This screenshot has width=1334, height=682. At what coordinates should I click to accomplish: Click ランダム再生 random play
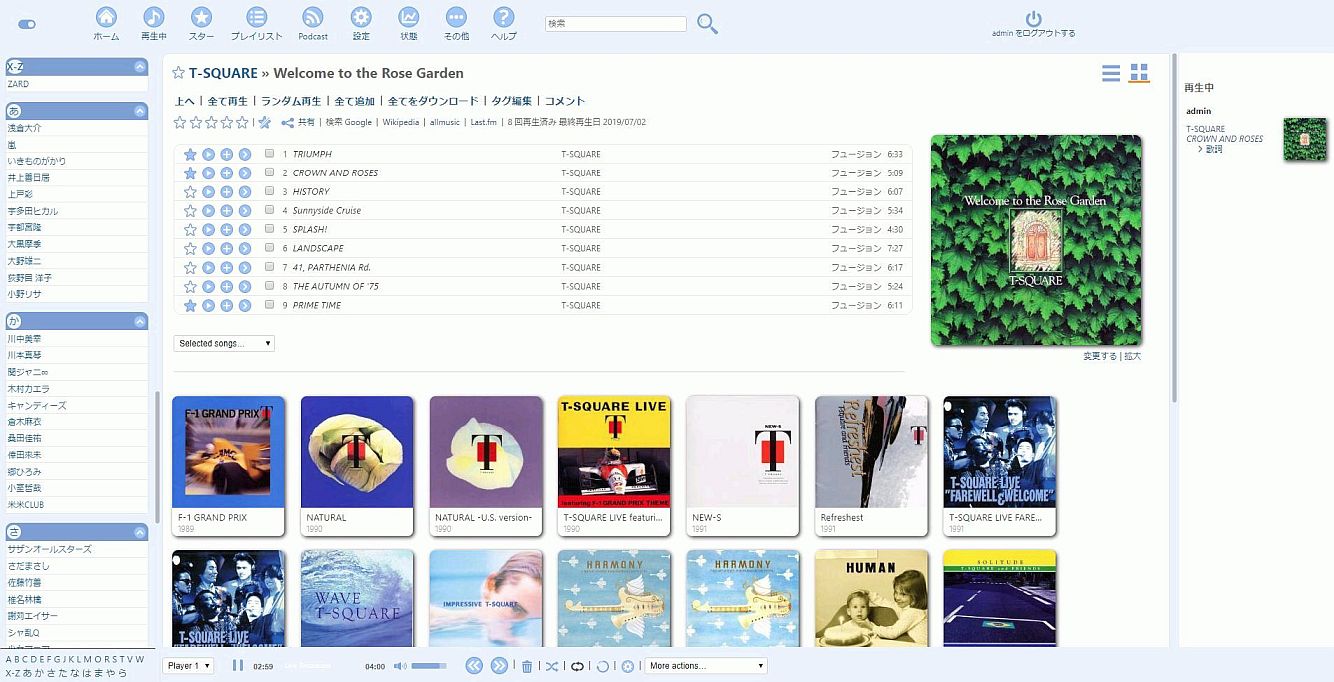click(x=291, y=101)
